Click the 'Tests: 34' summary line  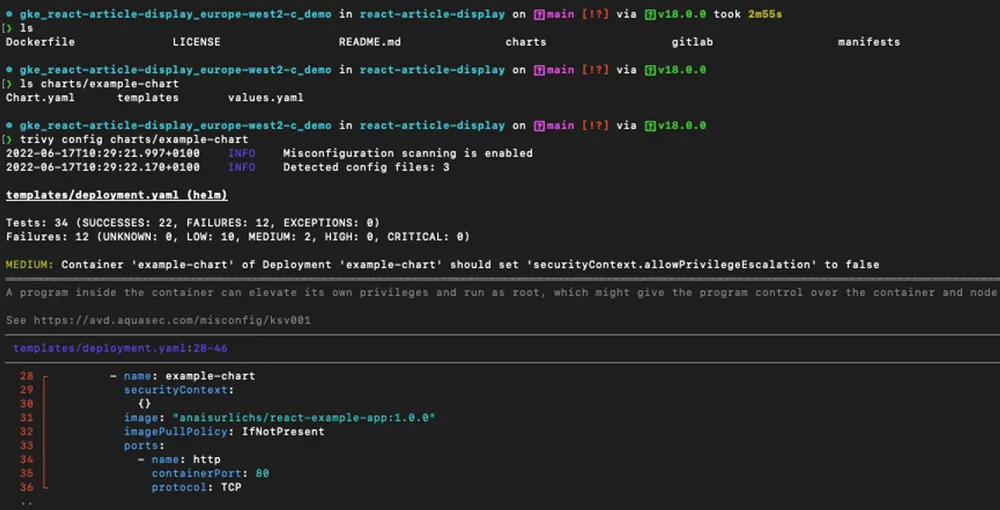193,222
